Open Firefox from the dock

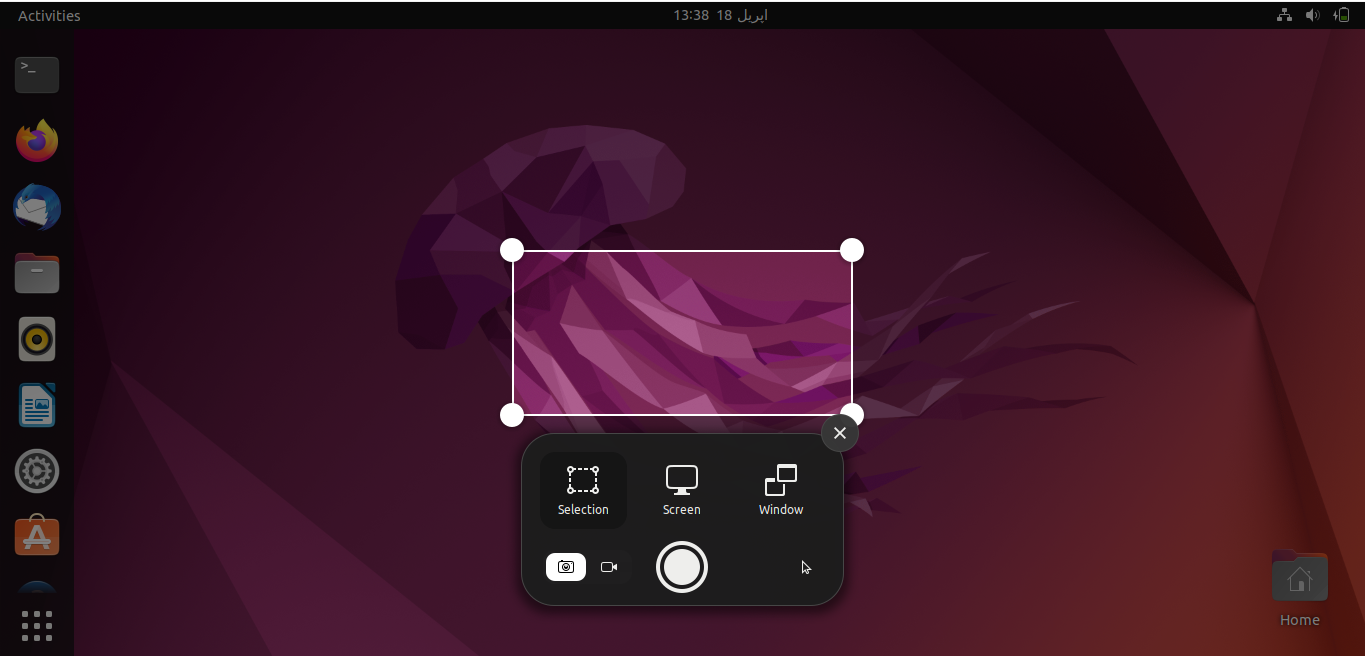coord(37,140)
